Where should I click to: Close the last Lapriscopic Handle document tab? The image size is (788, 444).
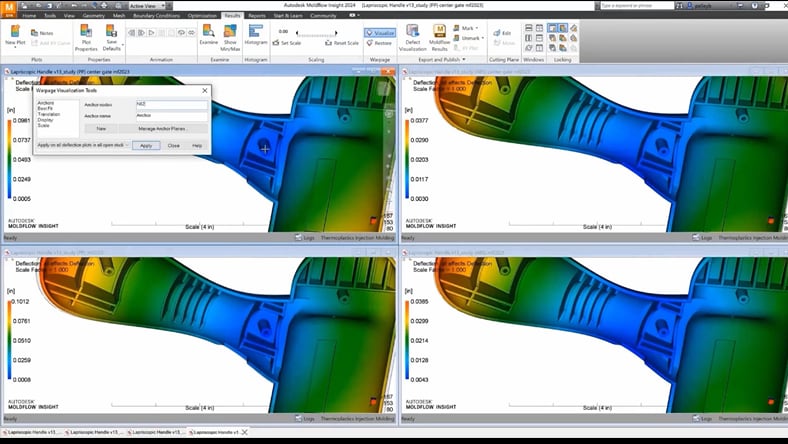[245, 432]
